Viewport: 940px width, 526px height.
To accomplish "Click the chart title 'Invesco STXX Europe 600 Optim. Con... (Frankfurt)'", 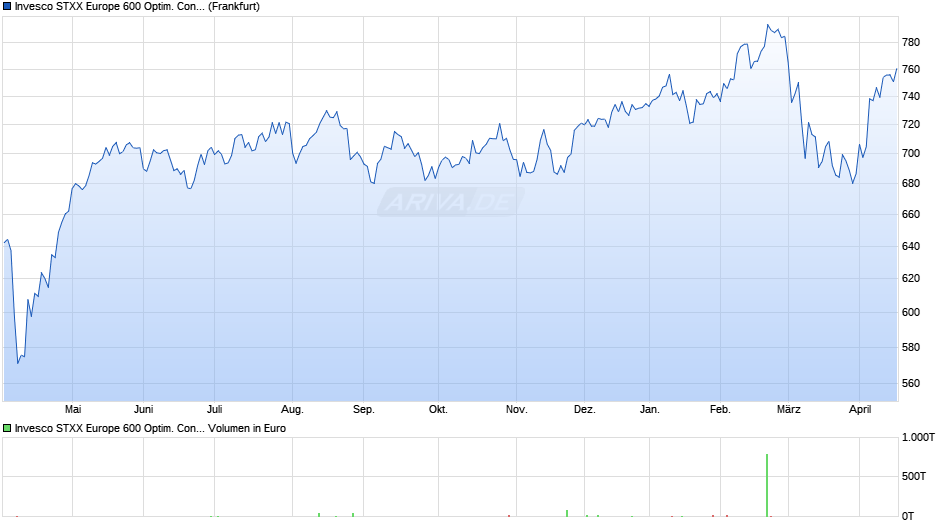I will click(x=137, y=7).
